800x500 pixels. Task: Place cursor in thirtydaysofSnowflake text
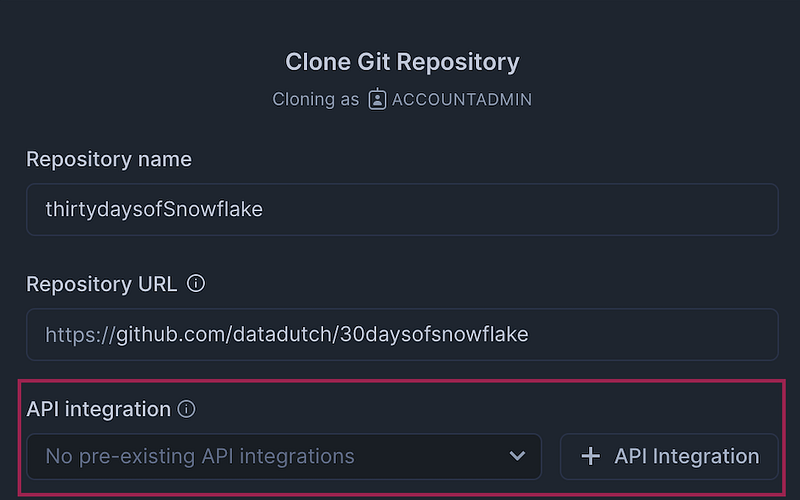154,209
